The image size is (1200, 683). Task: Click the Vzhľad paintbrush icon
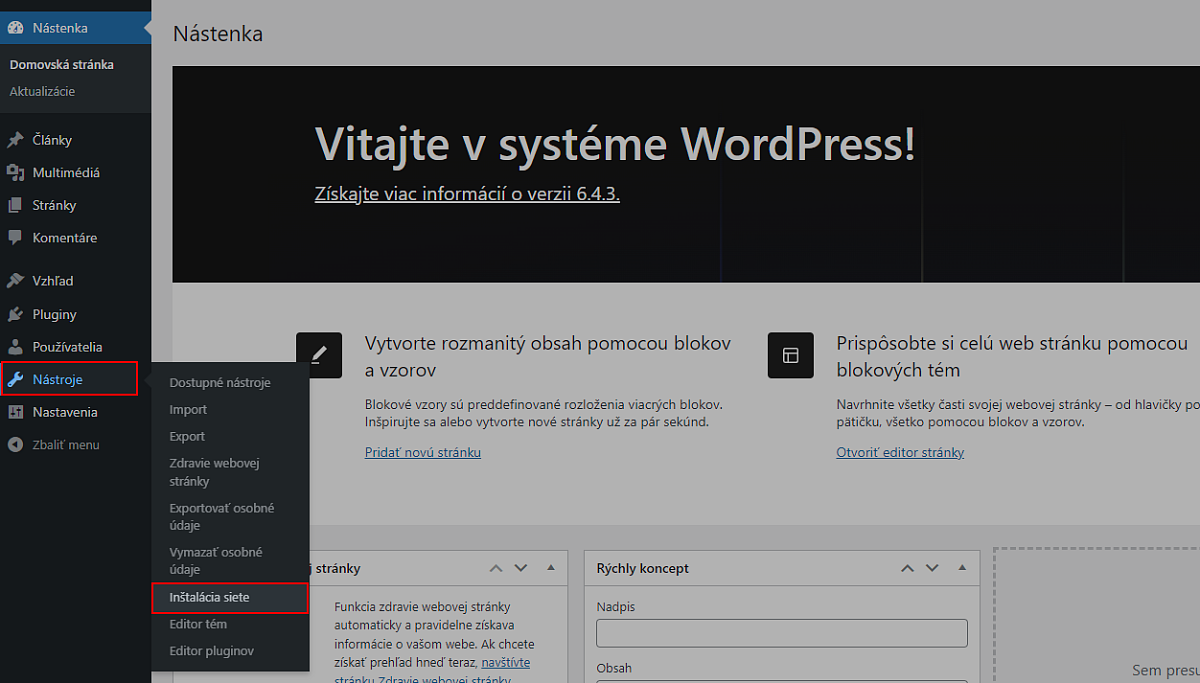coord(15,281)
